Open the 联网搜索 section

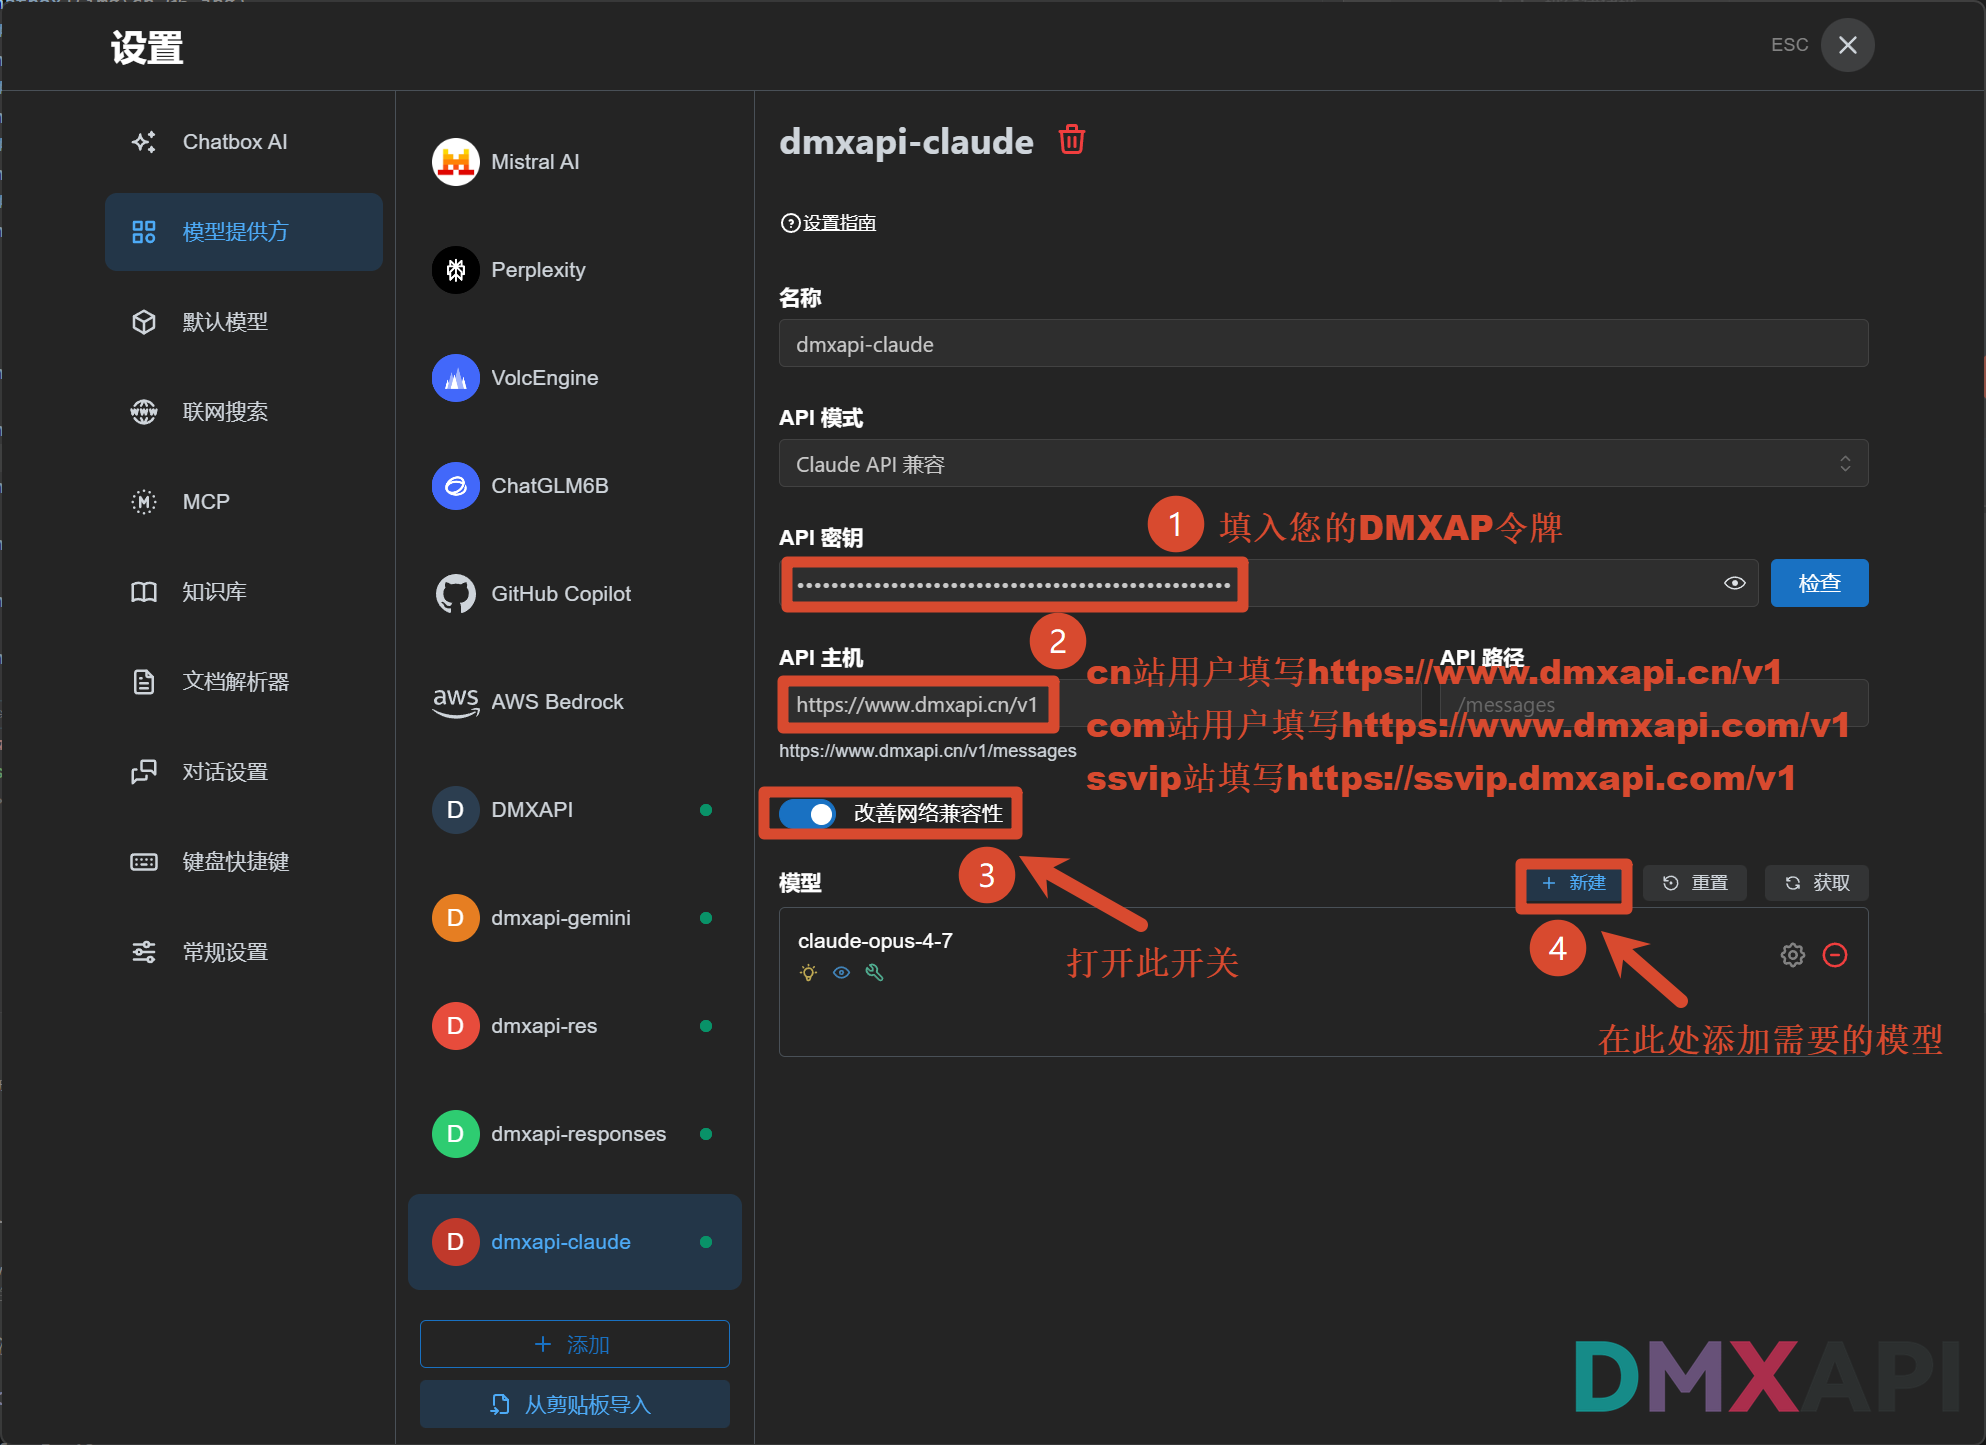pyautogui.click(x=244, y=412)
